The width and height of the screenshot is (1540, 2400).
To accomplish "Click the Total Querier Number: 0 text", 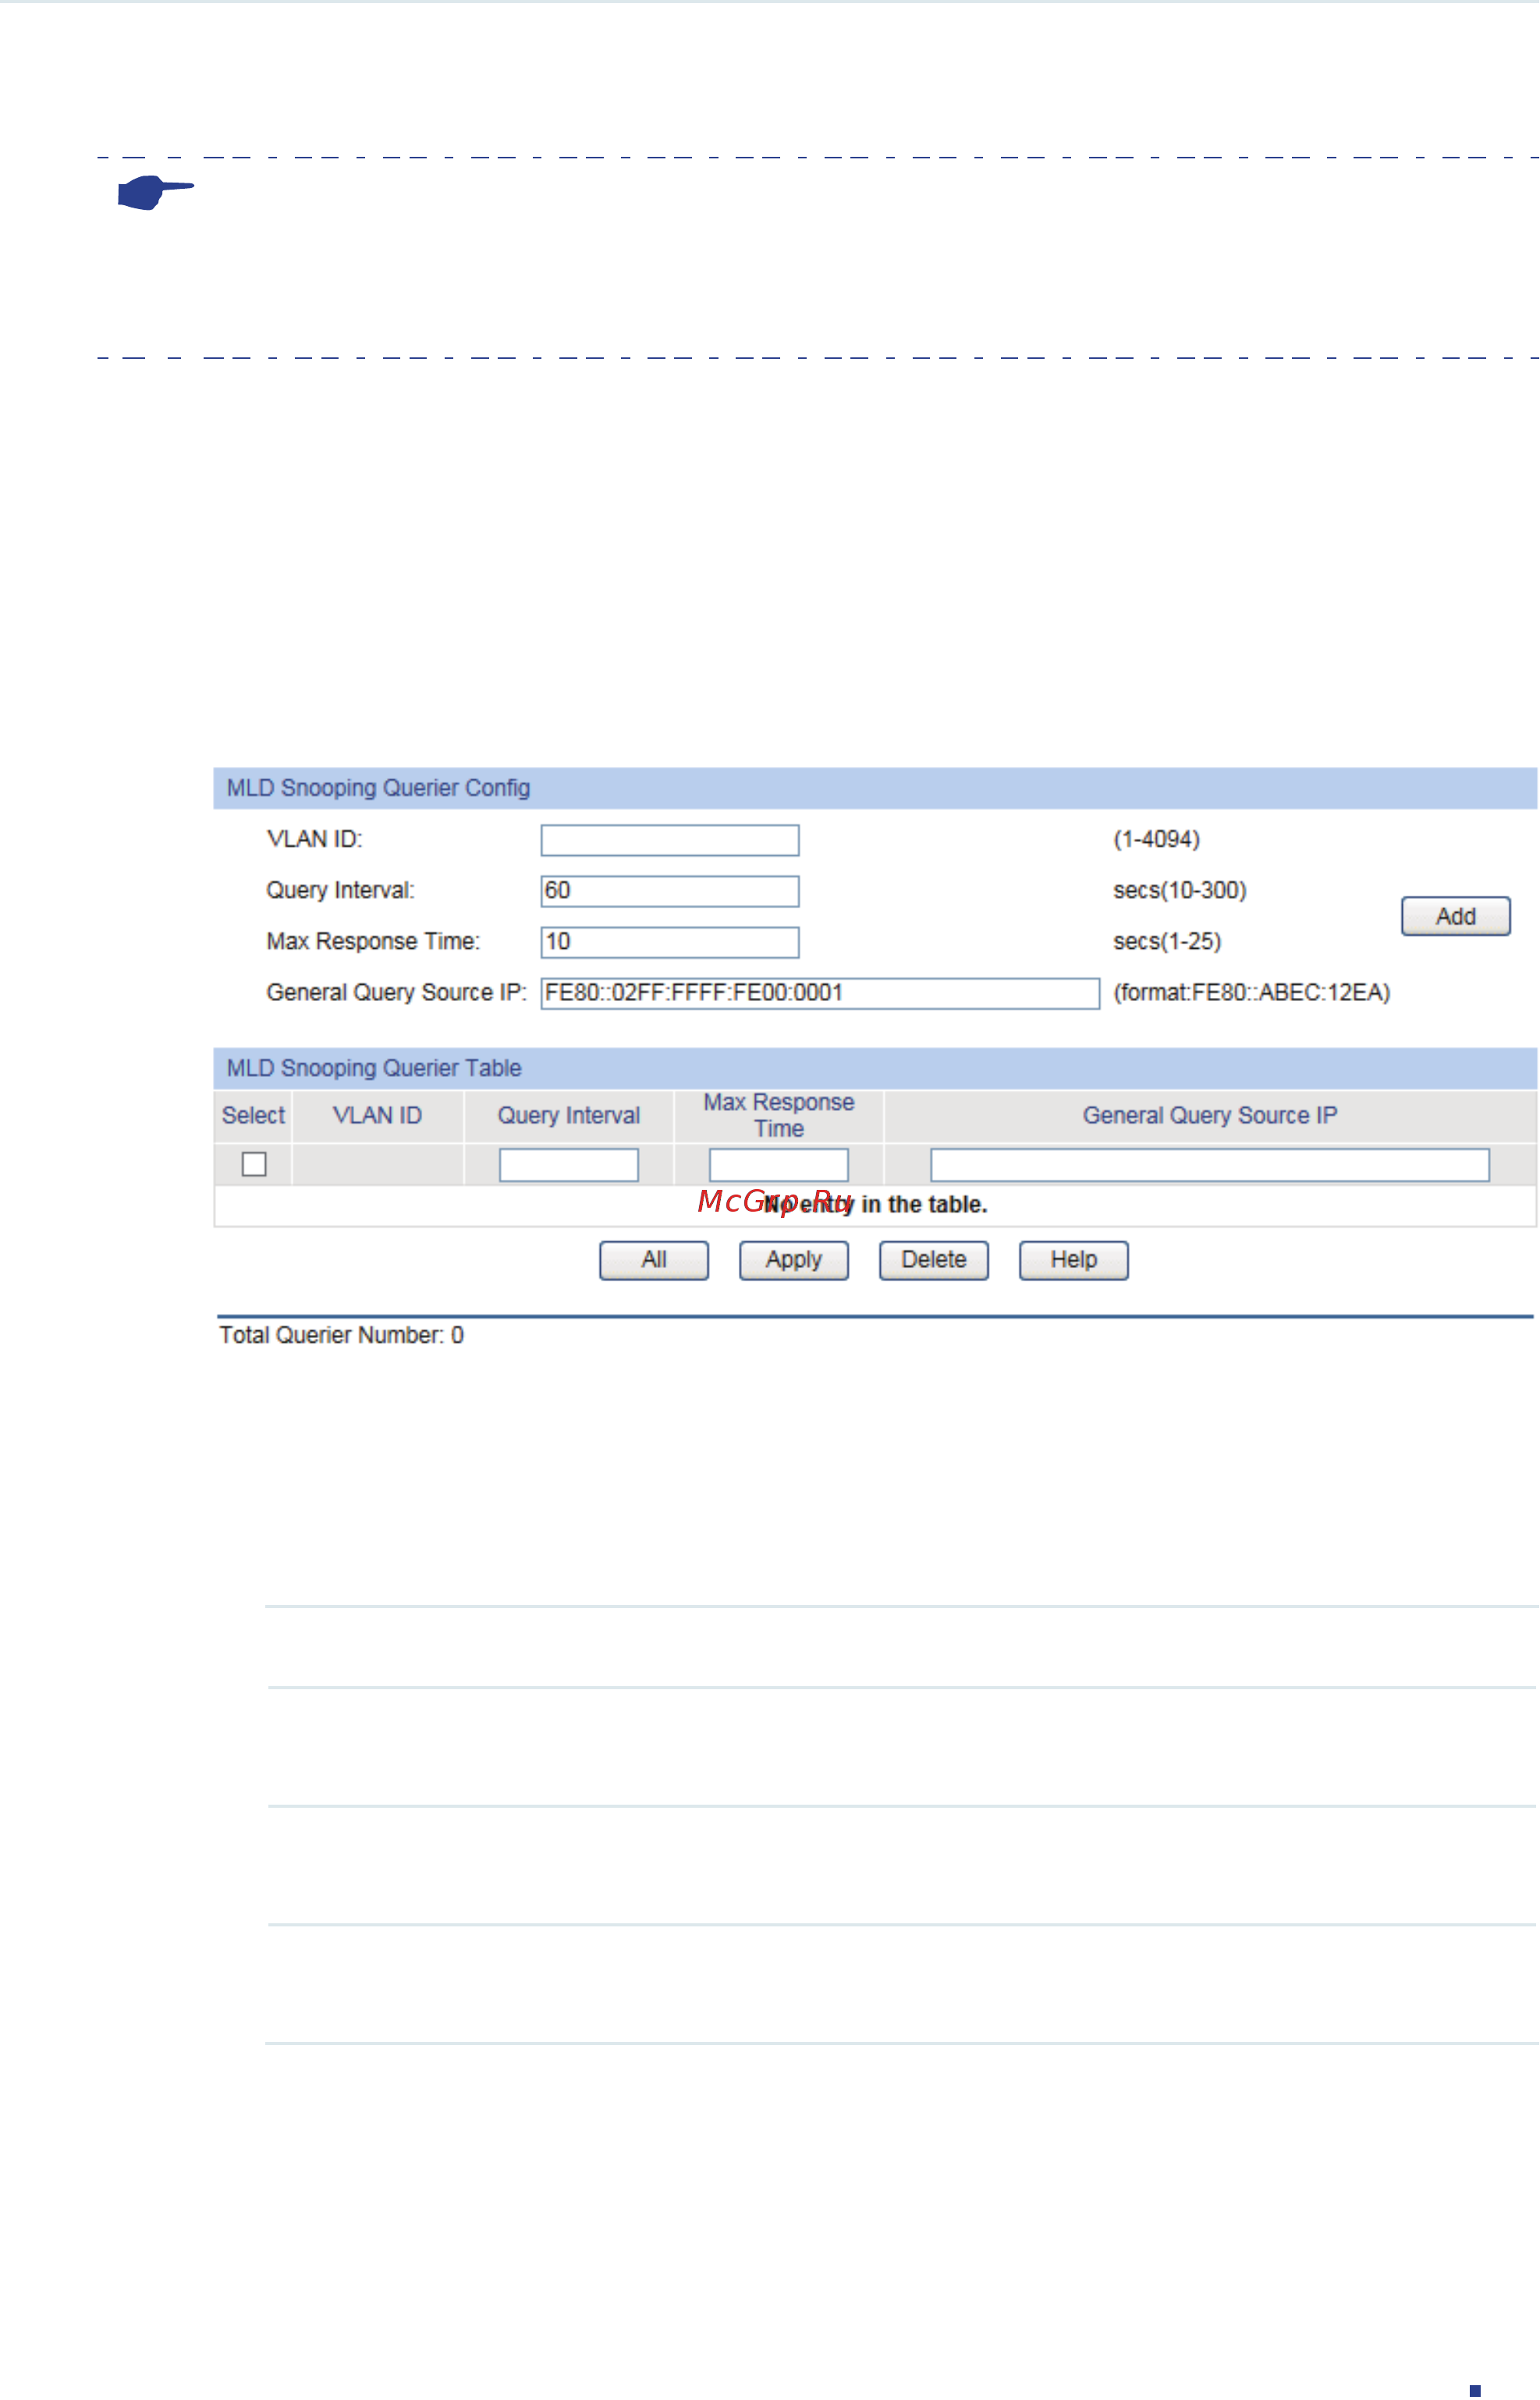I will 342,1335.
